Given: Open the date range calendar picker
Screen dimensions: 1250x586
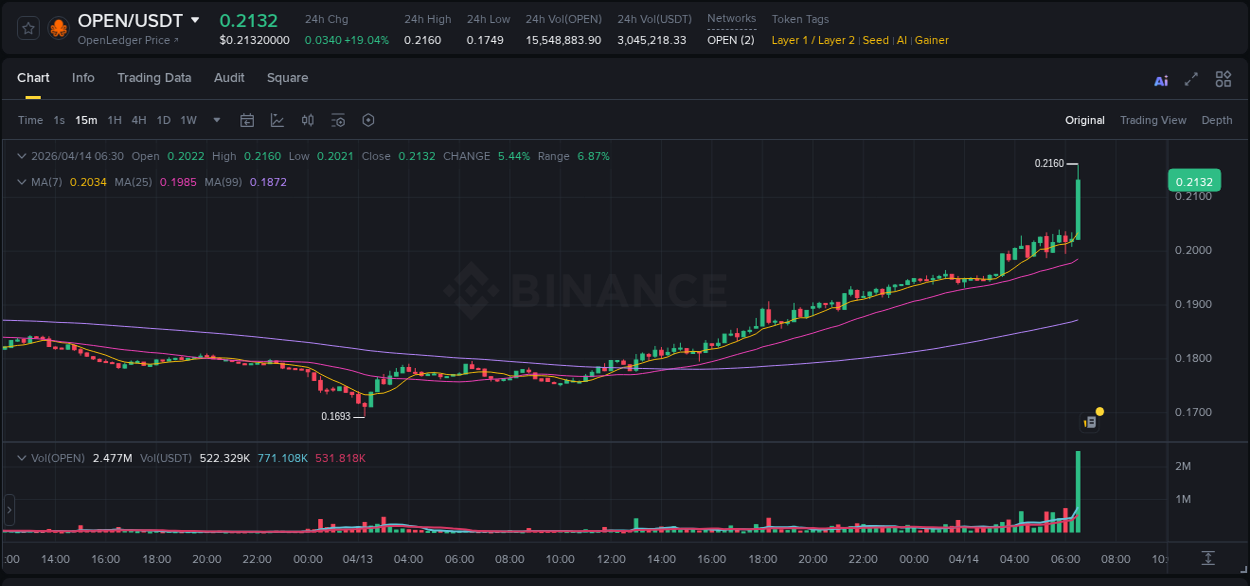Looking at the screenshot, I should [x=247, y=120].
